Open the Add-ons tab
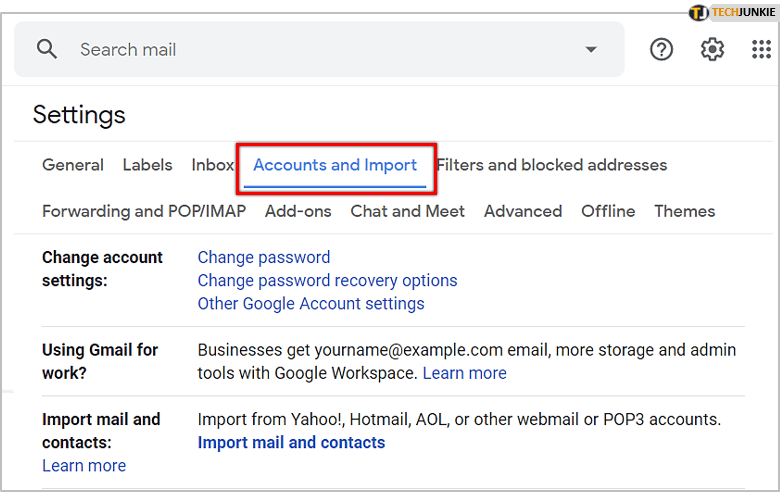This screenshot has width=783, height=492. pos(298,211)
